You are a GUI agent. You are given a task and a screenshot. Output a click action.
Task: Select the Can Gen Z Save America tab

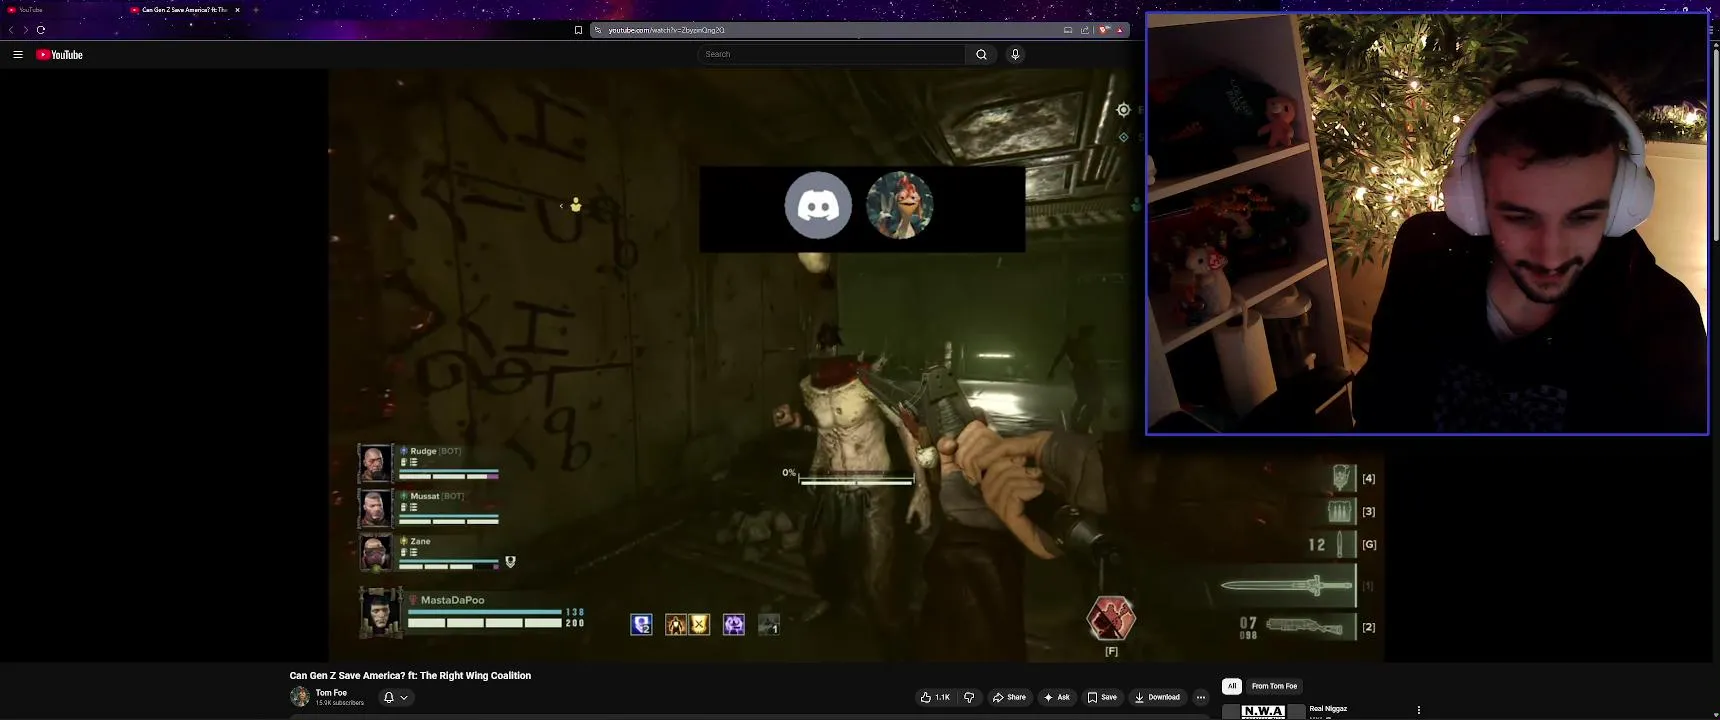185,10
